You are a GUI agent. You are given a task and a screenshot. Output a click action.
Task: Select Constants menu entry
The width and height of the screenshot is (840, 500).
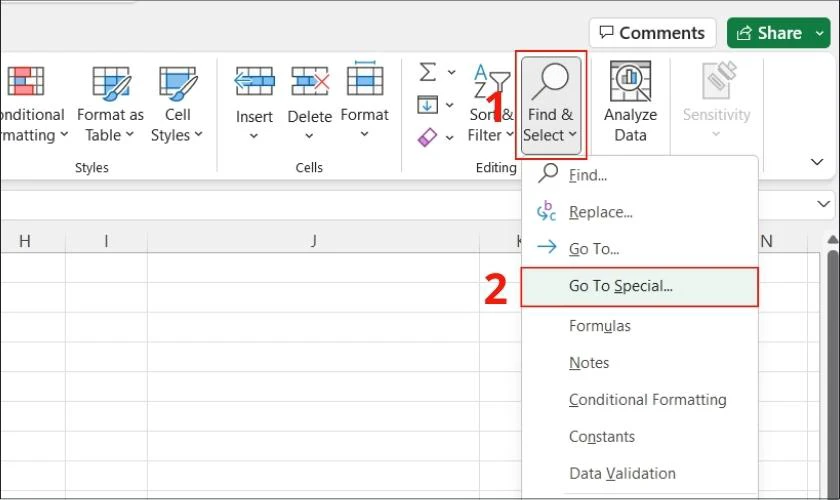tap(640, 437)
